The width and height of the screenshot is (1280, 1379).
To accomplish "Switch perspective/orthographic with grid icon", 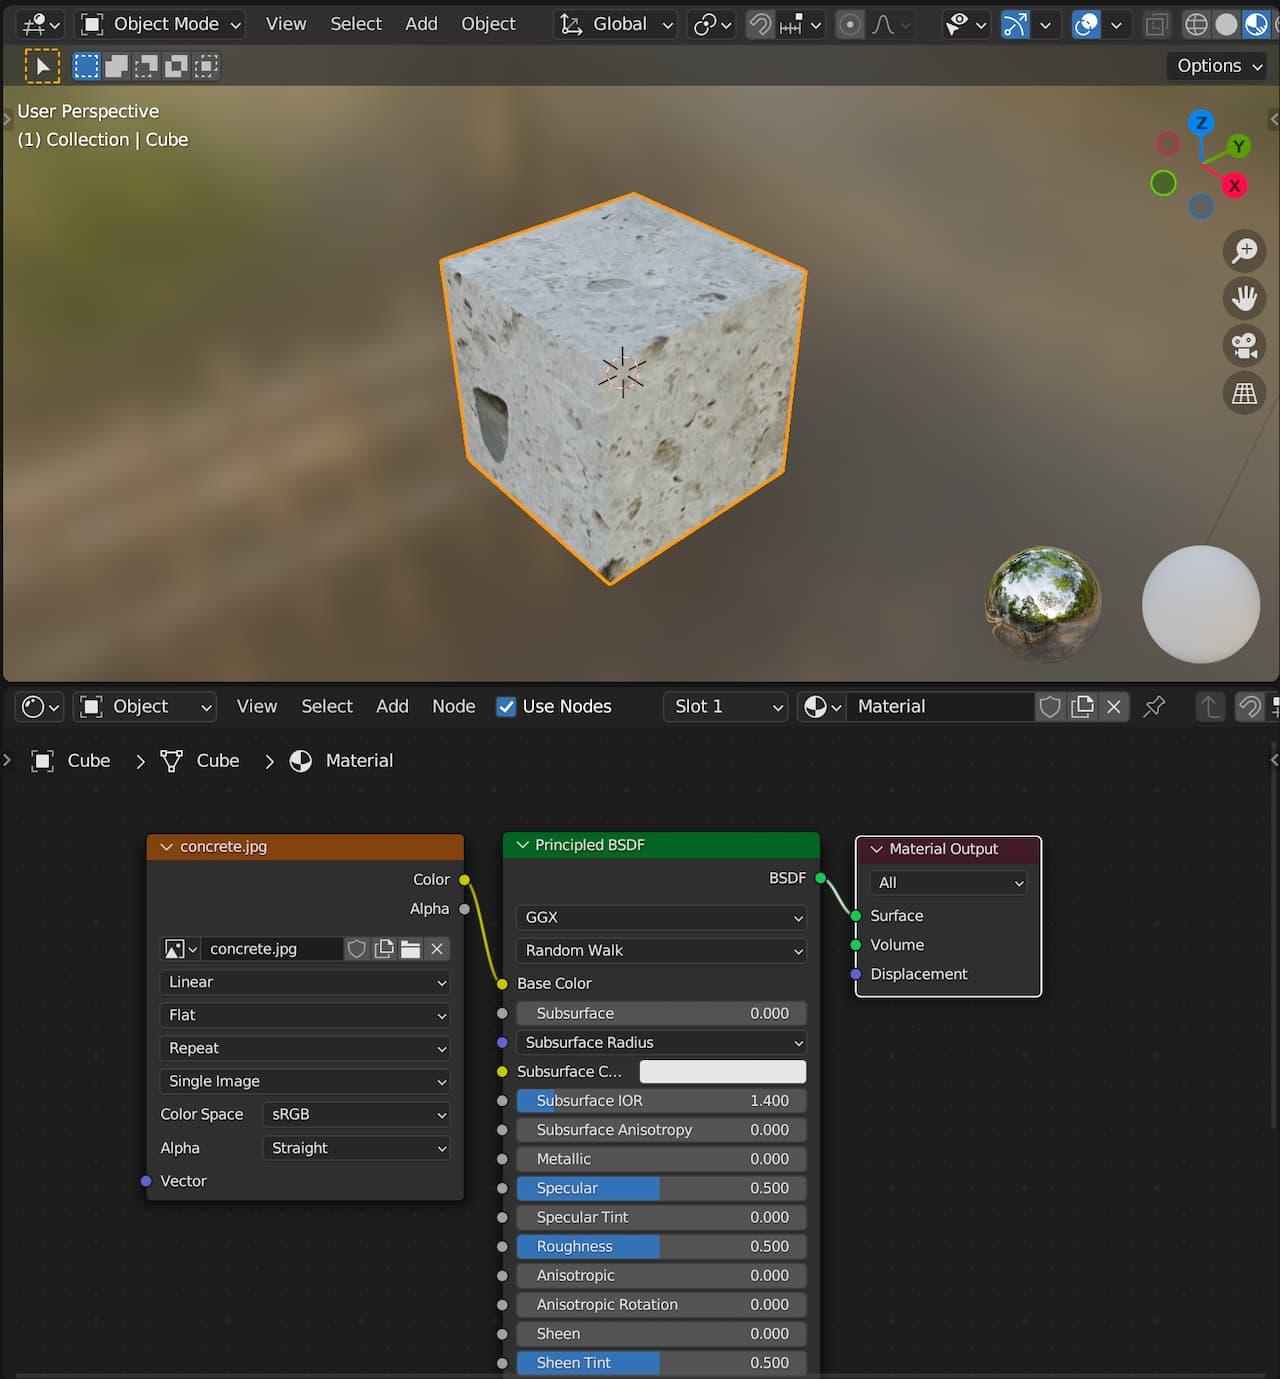I will [1244, 394].
